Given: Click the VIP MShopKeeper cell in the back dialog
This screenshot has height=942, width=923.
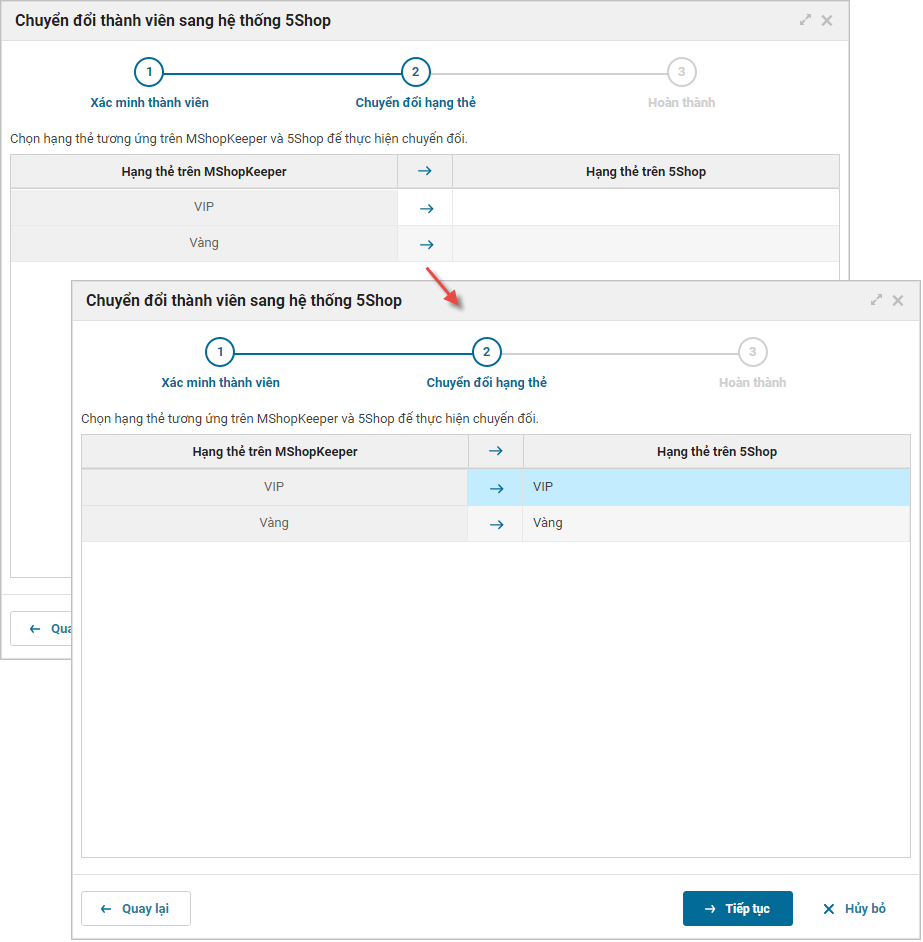Looking at the screenshot, I should point(204,207).
